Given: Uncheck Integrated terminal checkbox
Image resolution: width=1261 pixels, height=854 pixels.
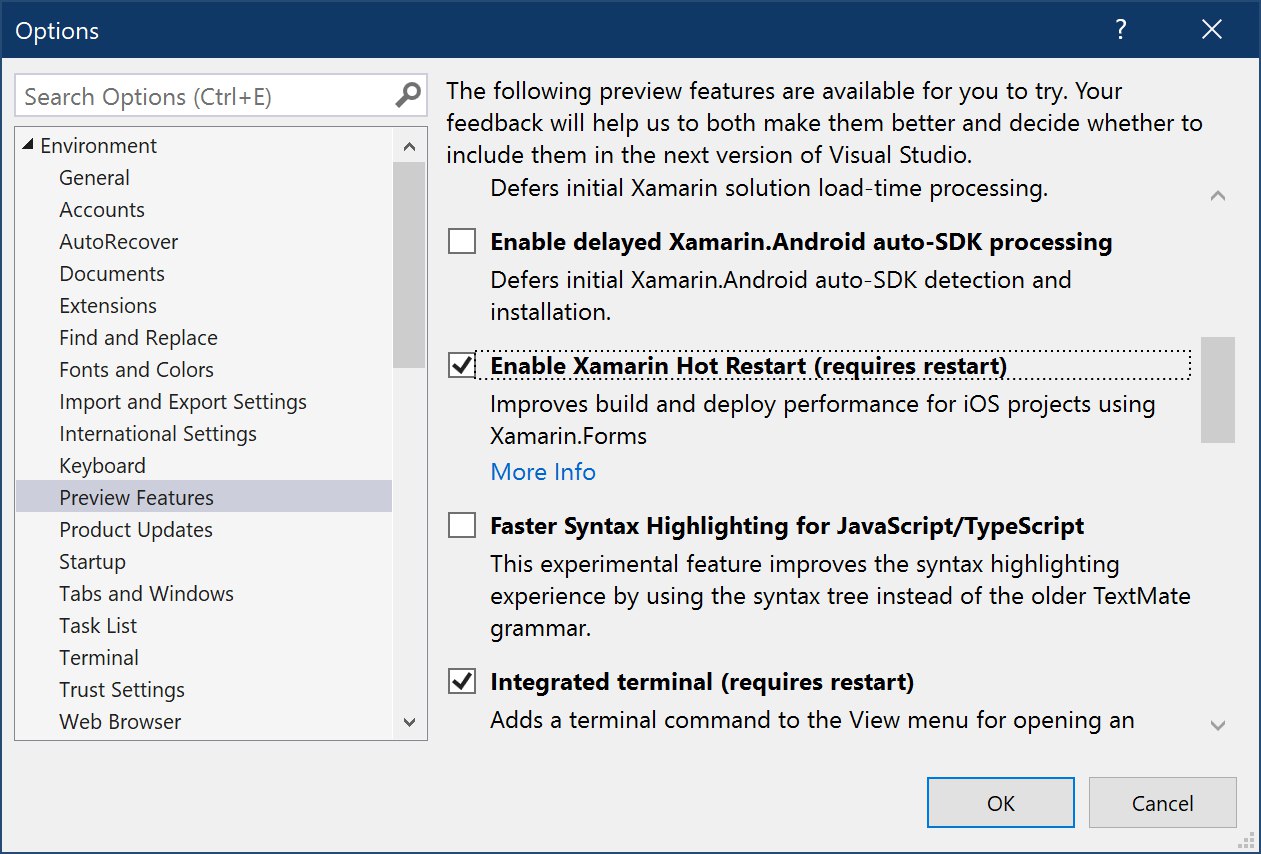Looking at the screenshot, I should (462, 682).
